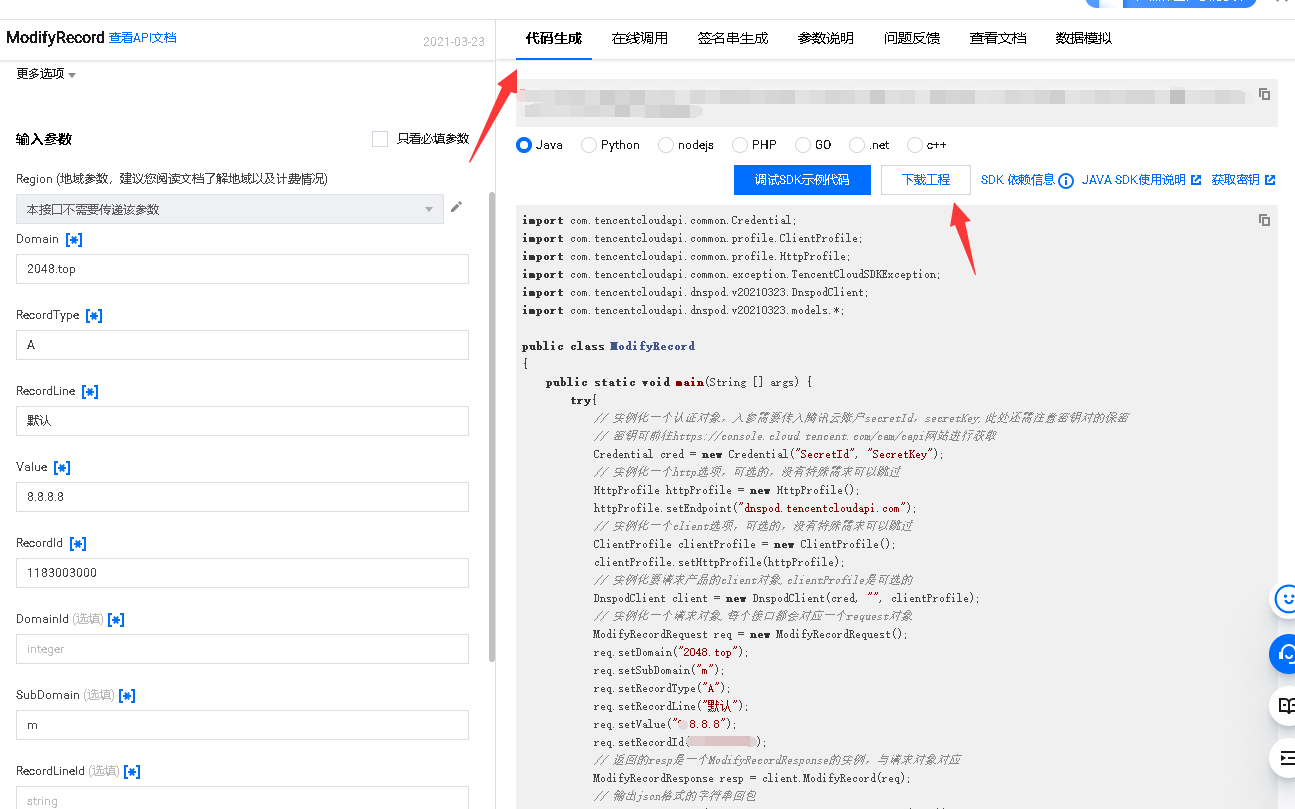Click the 输入参数 section heading
Viewport: 1295px width, 809px height.
[x=44, y=139]
